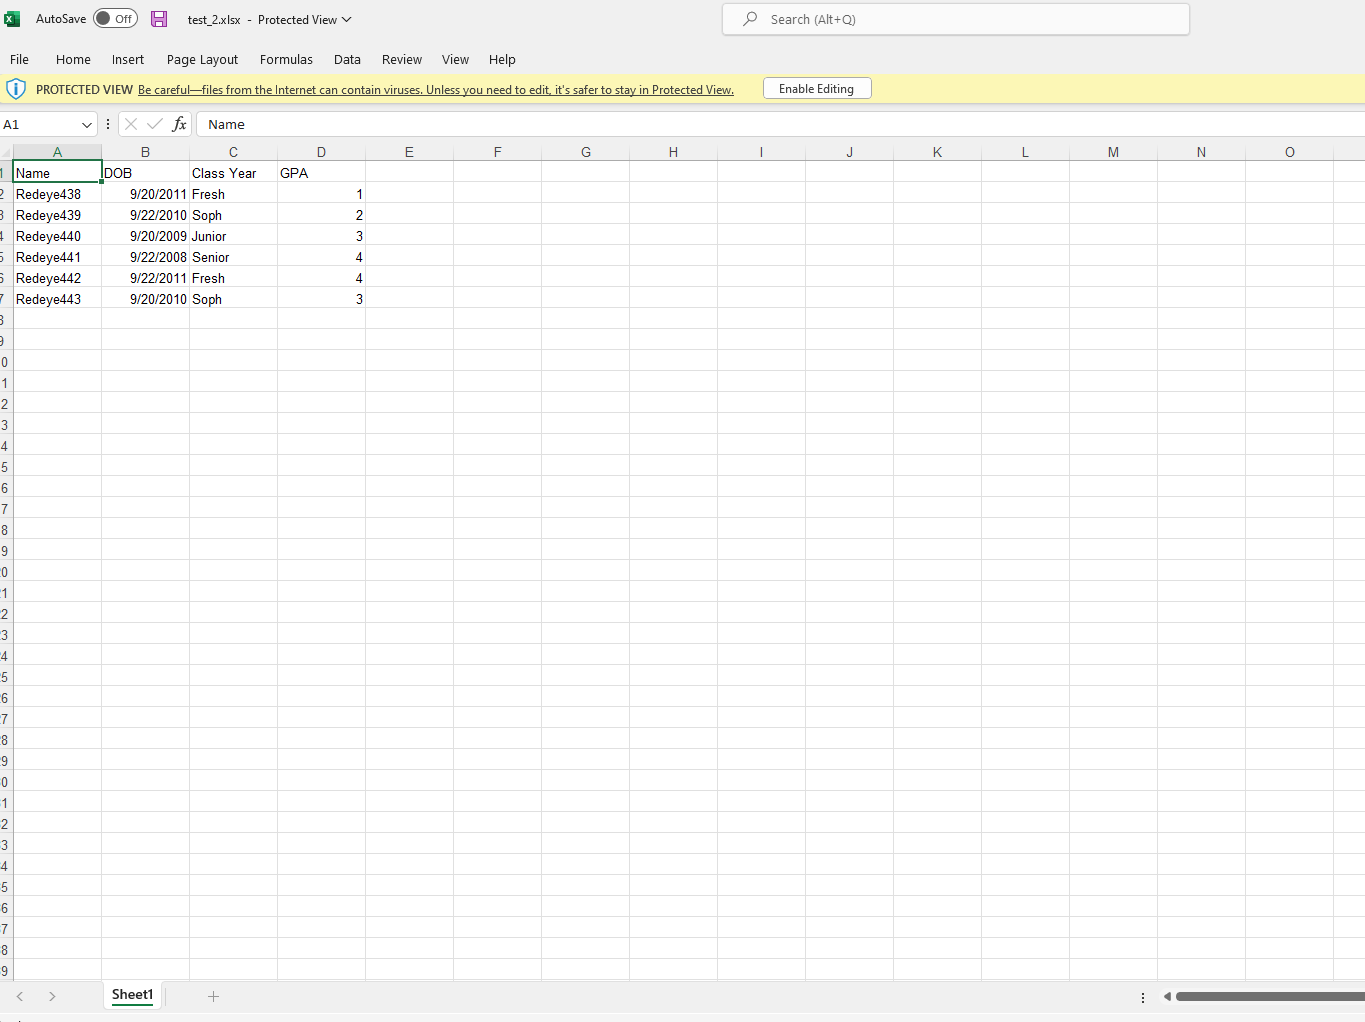Screen dimensions: 1365x1022
Task: Click in the Search box
Action: (x=956, y=19)
